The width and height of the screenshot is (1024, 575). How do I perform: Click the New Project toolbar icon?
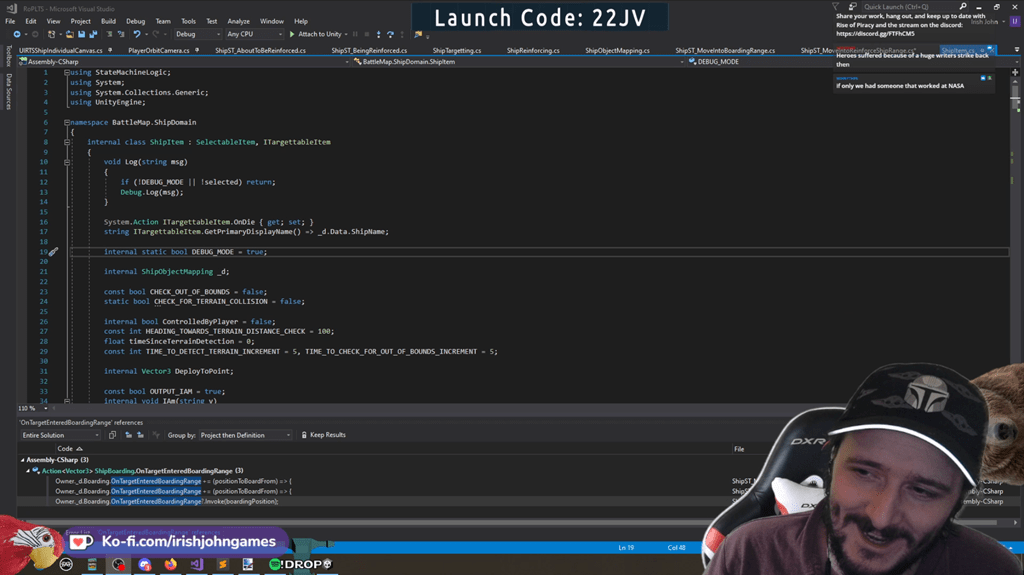[52, 34]
